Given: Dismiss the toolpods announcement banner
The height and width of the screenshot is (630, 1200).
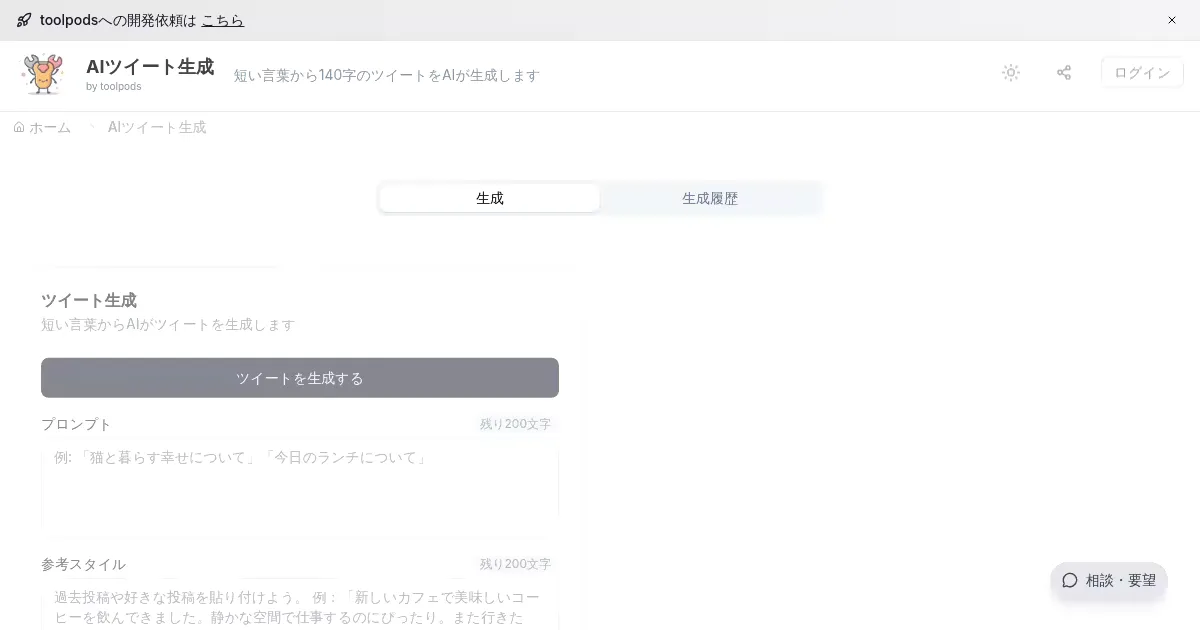Looking at the screenshot, I should [x=1172, y=20].
